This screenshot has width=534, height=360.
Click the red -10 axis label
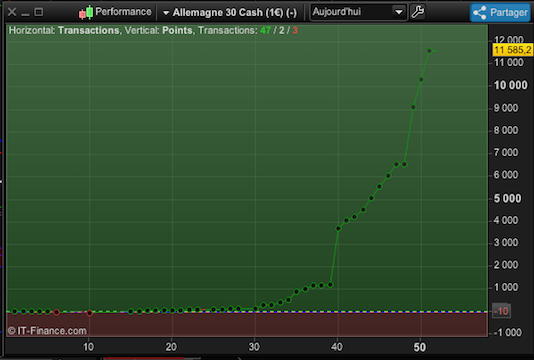pyautogui.click(x=501, y=311)
